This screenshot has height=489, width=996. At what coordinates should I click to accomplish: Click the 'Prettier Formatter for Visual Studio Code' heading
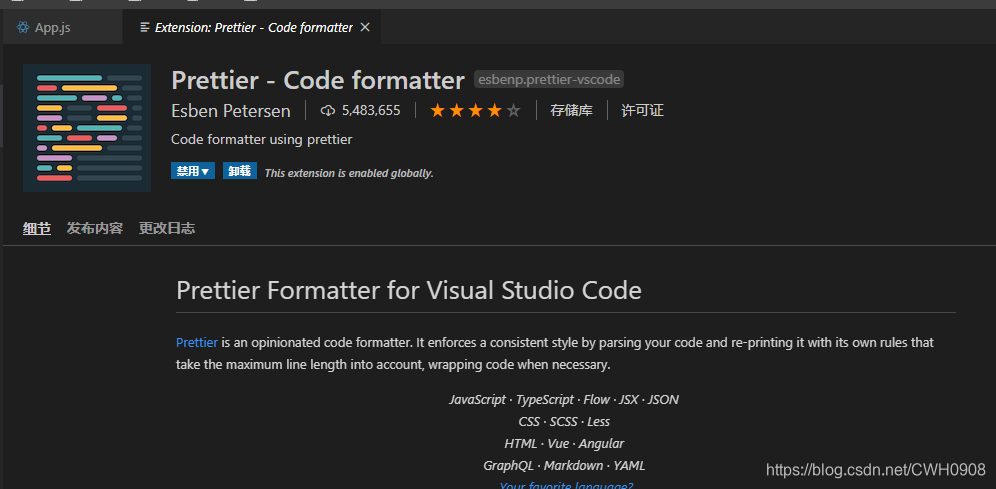408,290
